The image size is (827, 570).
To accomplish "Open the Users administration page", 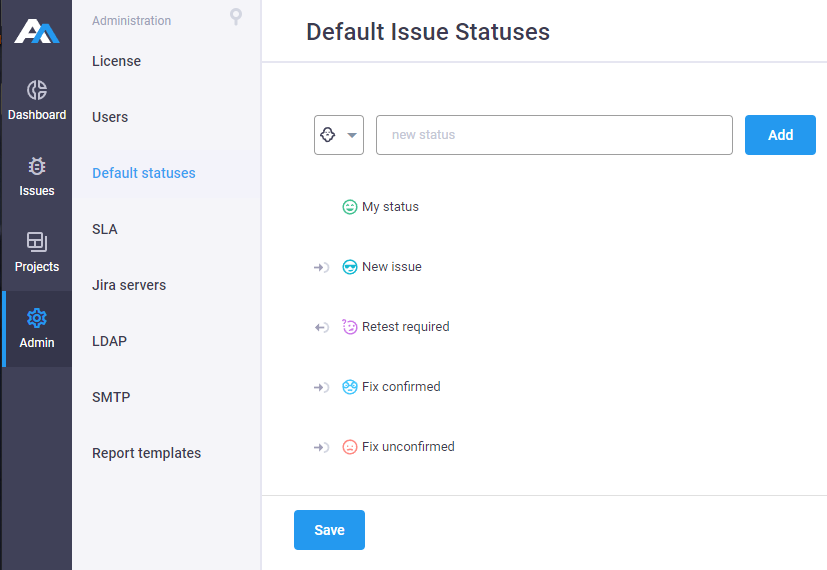I will pyautogui.click(x=110, y=117).
